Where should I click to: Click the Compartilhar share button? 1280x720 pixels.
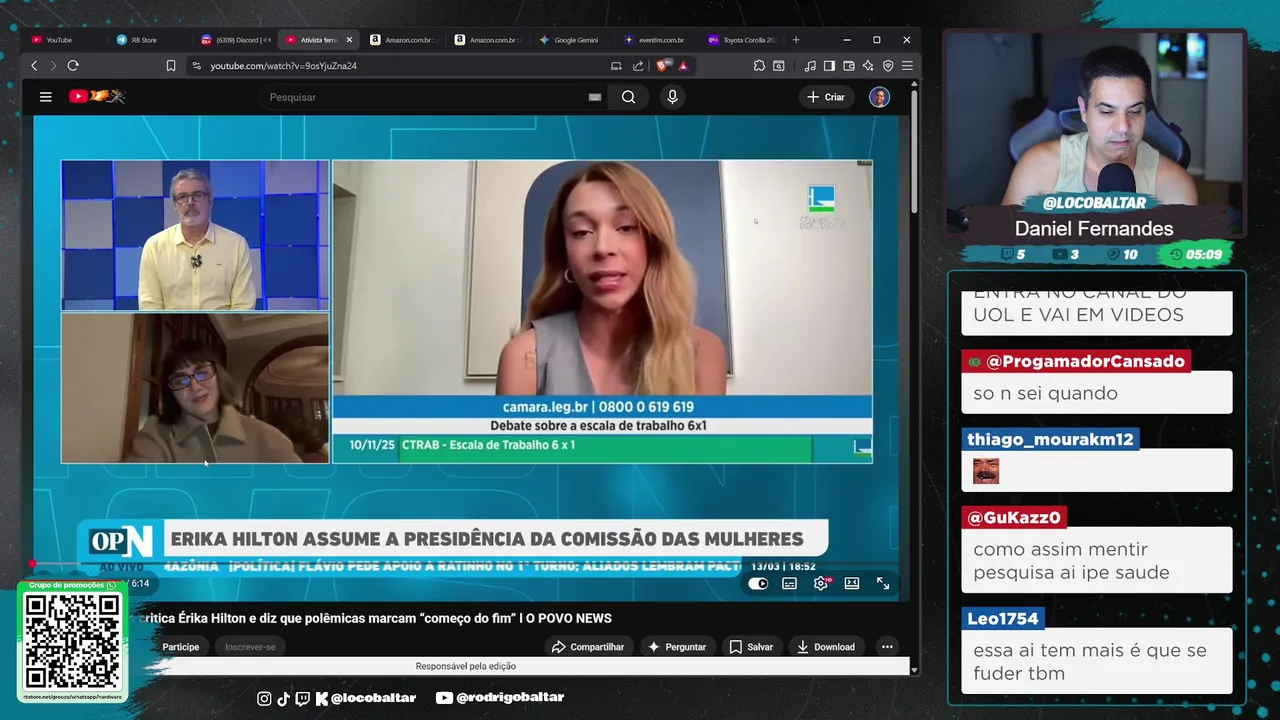coord(588,647)
